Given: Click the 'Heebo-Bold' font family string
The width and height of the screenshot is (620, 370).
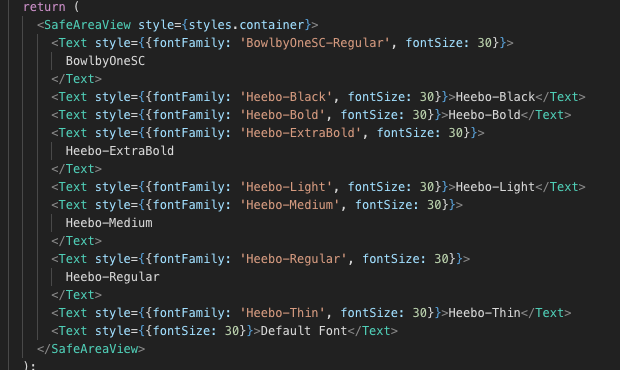Looking at the screenshot, I should (x=282, y=115).
